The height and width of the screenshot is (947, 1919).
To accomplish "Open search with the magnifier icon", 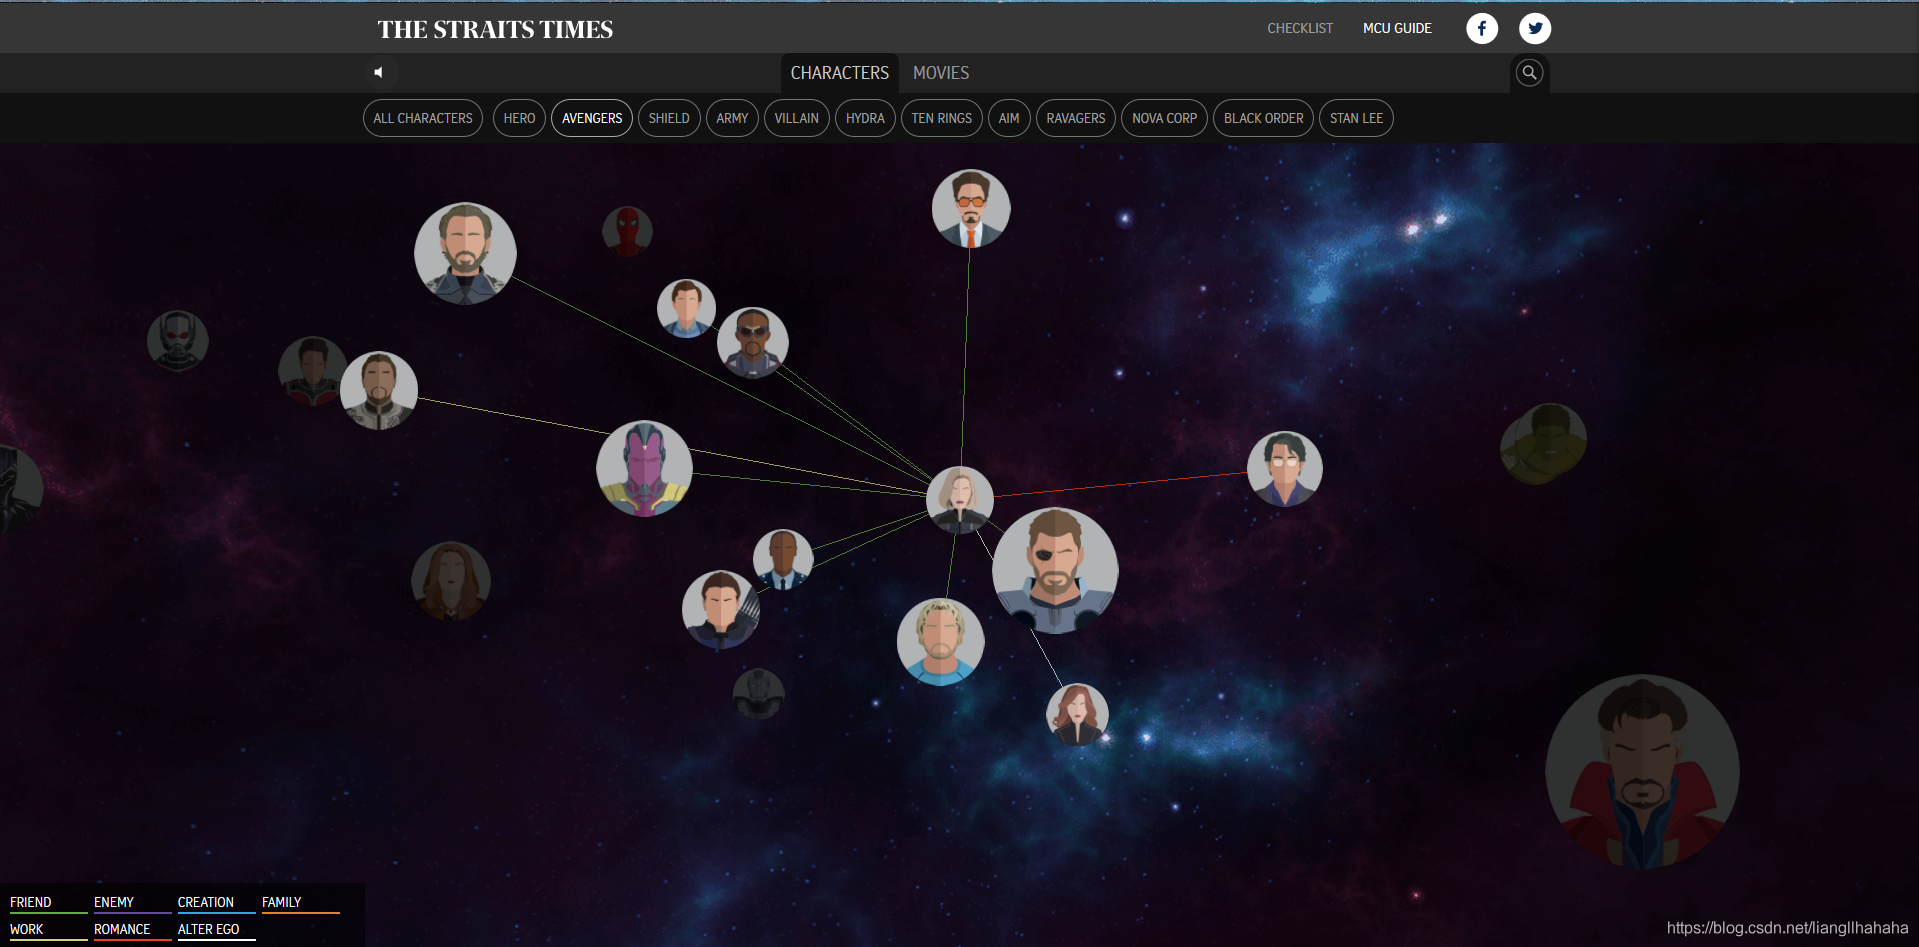I will click(x=1529, y=72).
